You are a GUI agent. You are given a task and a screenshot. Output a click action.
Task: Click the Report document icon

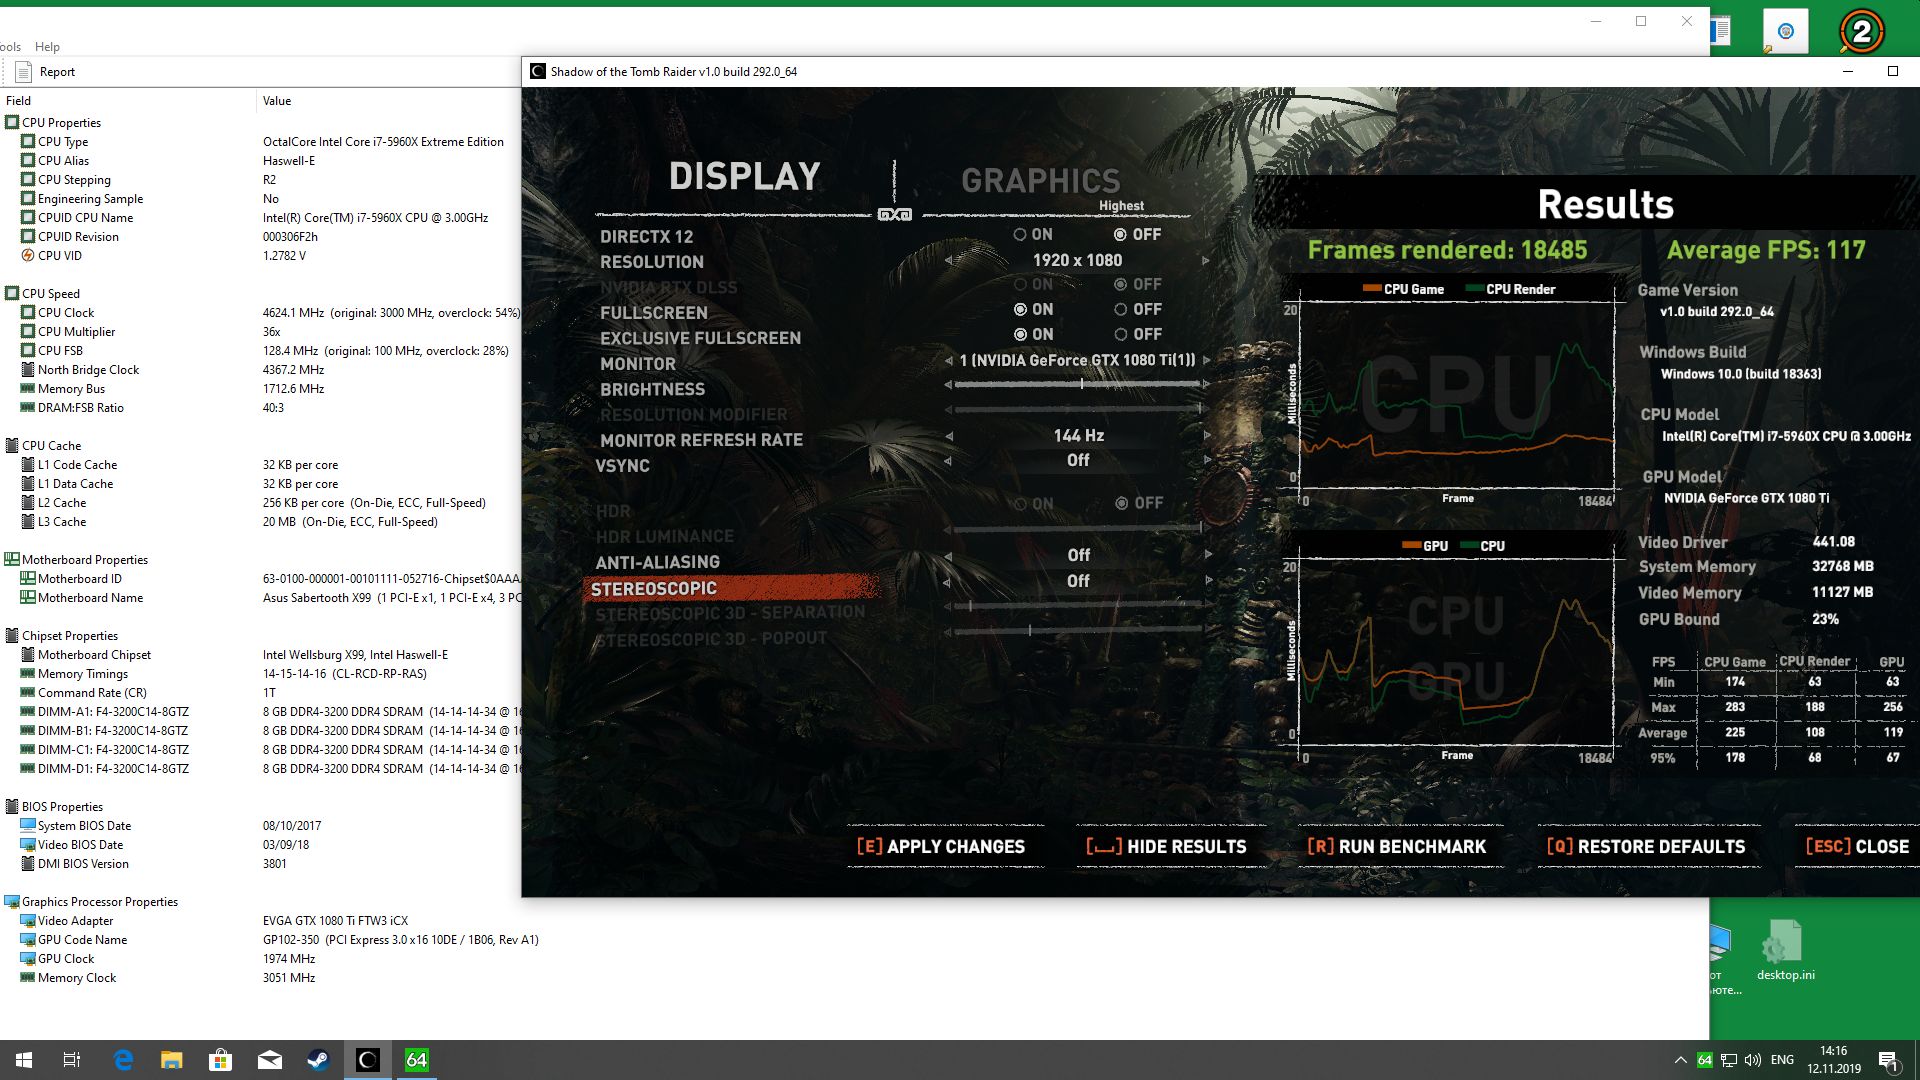tap(24, 72)
